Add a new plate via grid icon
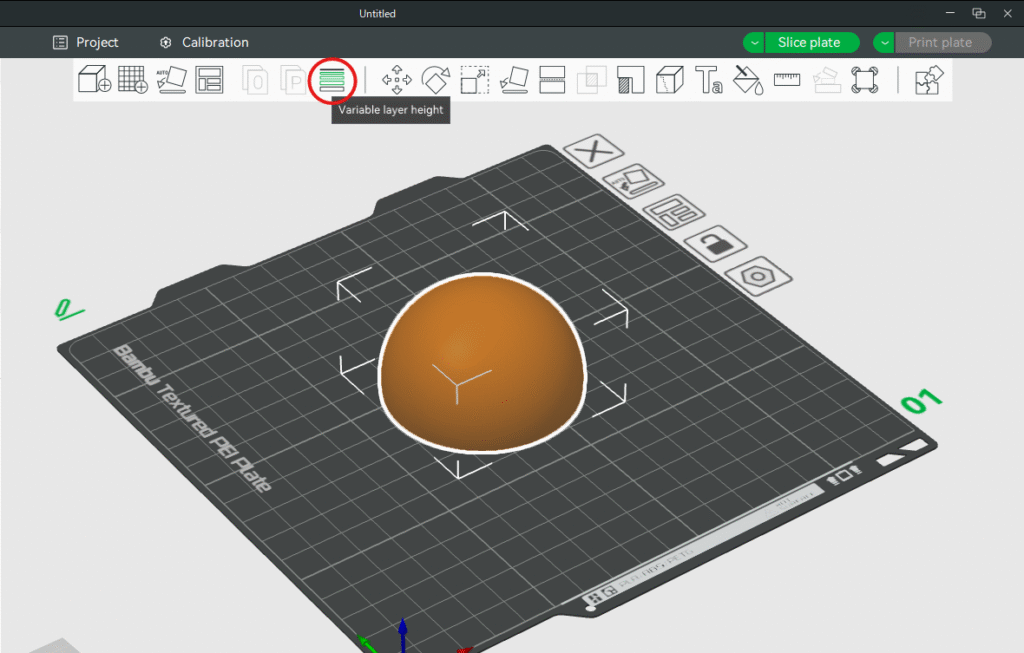Viewport: 1024px width, 653px height. click(x=132, y=80)
